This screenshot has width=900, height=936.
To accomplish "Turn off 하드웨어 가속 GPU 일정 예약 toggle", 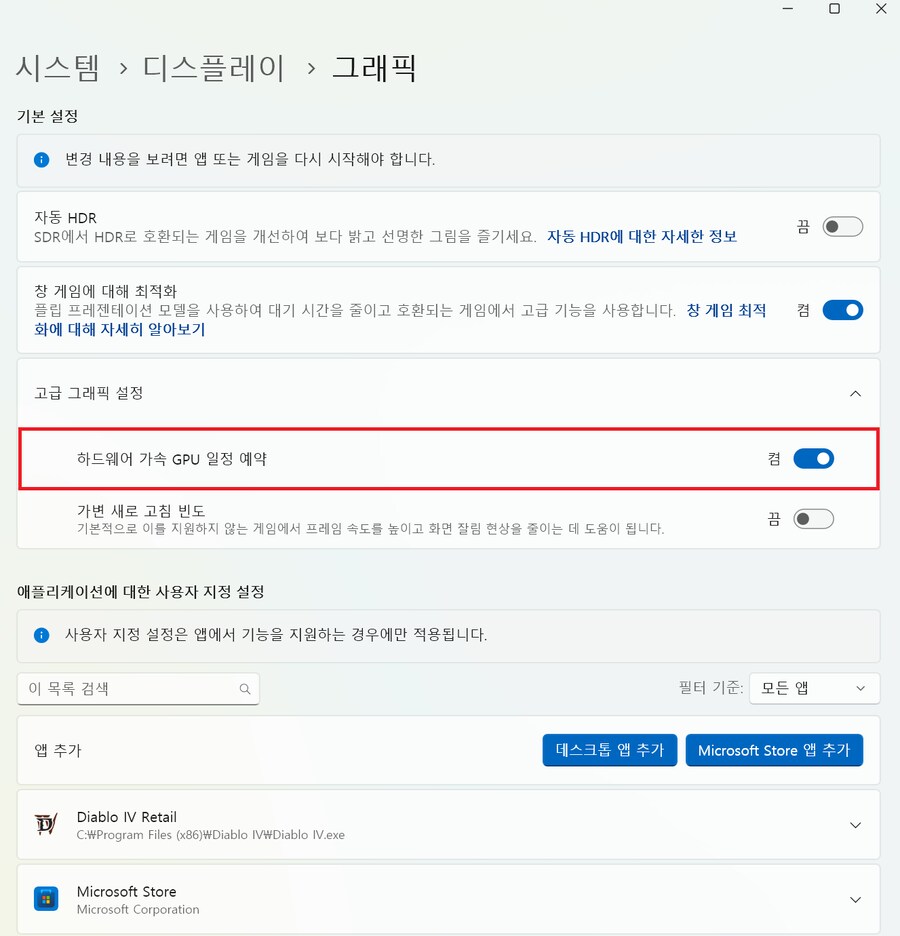I will pos(813,458).
